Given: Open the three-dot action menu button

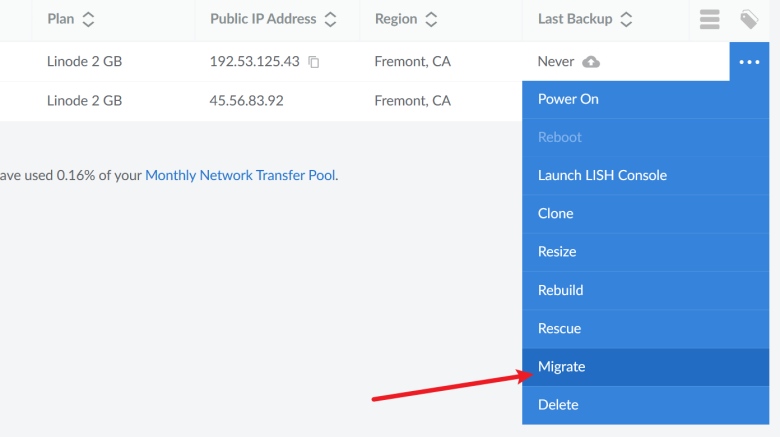Looking at the screenshot, I should tap(749, 62).
